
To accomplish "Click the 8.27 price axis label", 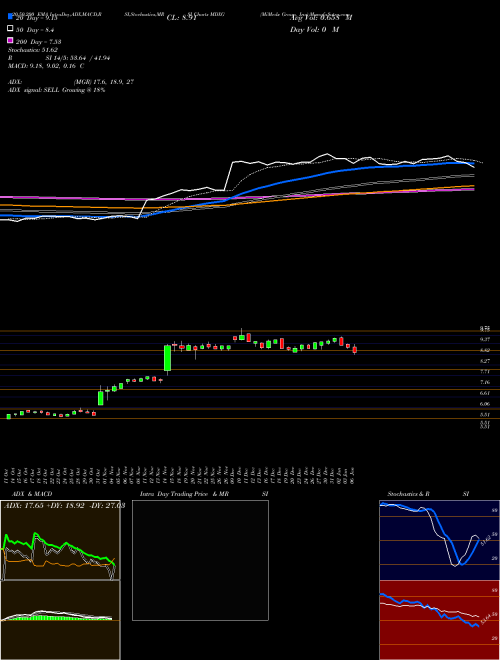I will pyautogui.click(x=484, y=361).
